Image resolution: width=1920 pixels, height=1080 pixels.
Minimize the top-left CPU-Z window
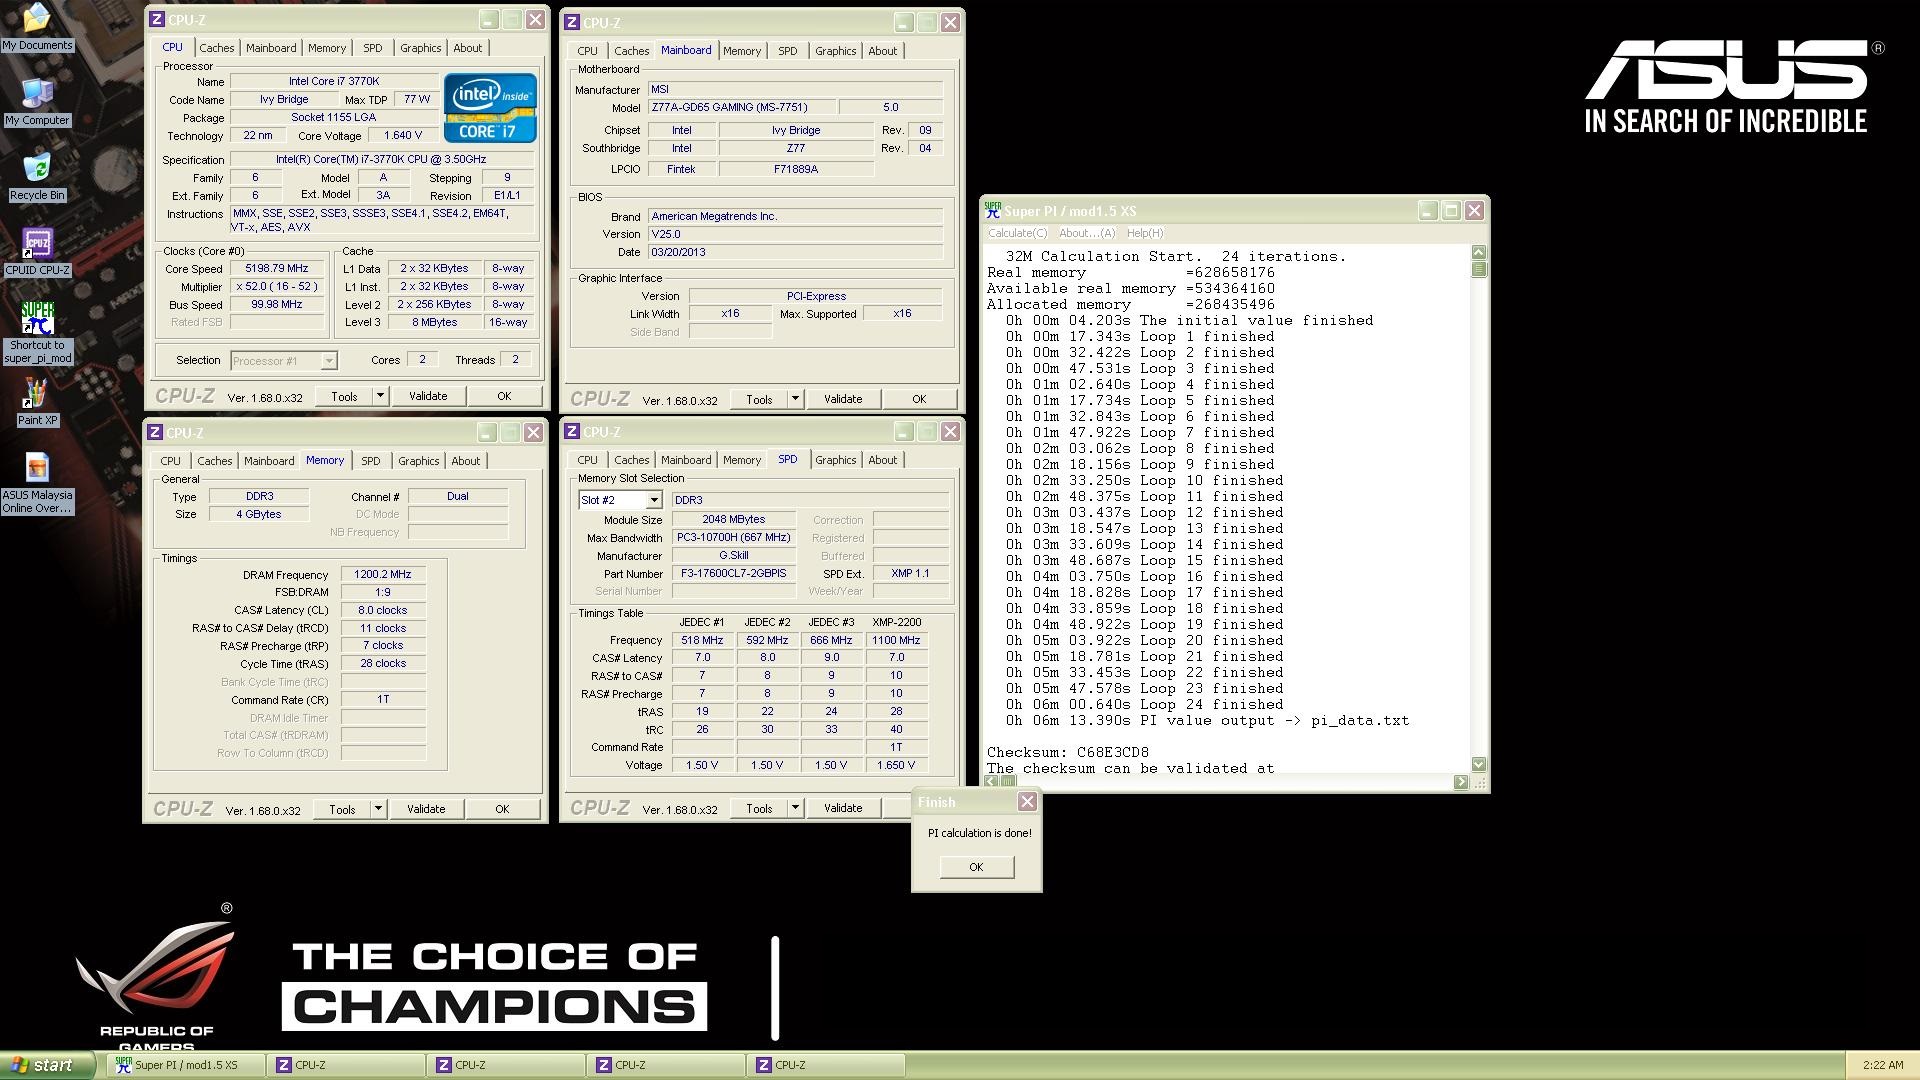coord(488,19)
